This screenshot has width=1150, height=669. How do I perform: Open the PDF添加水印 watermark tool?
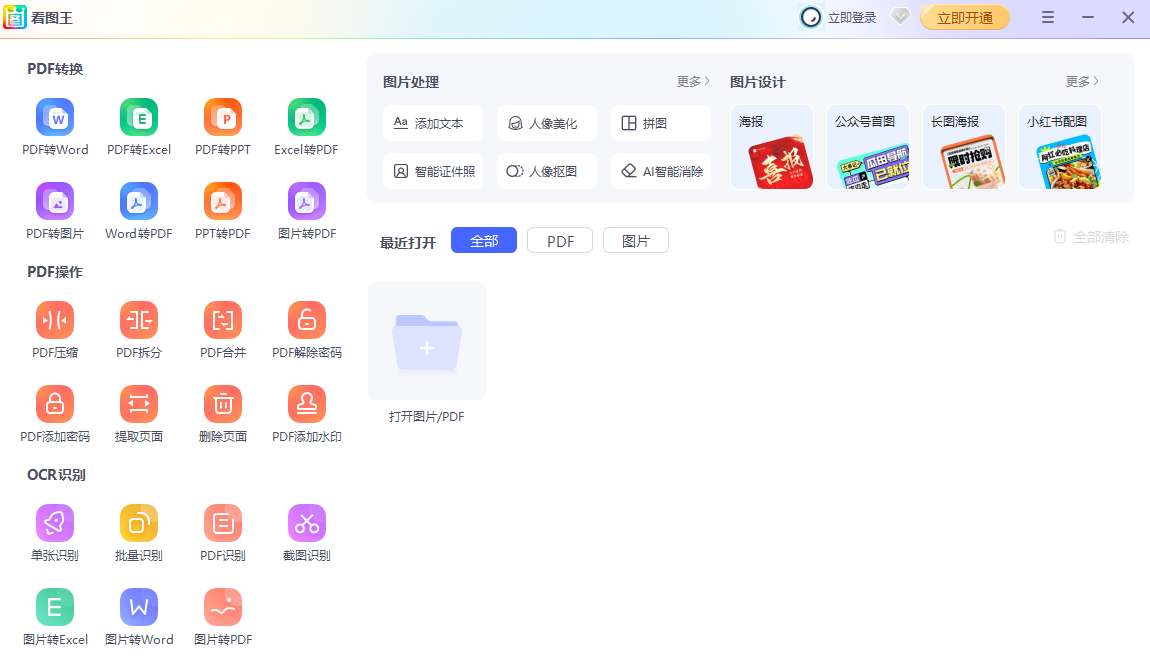(x=306, y=412)
